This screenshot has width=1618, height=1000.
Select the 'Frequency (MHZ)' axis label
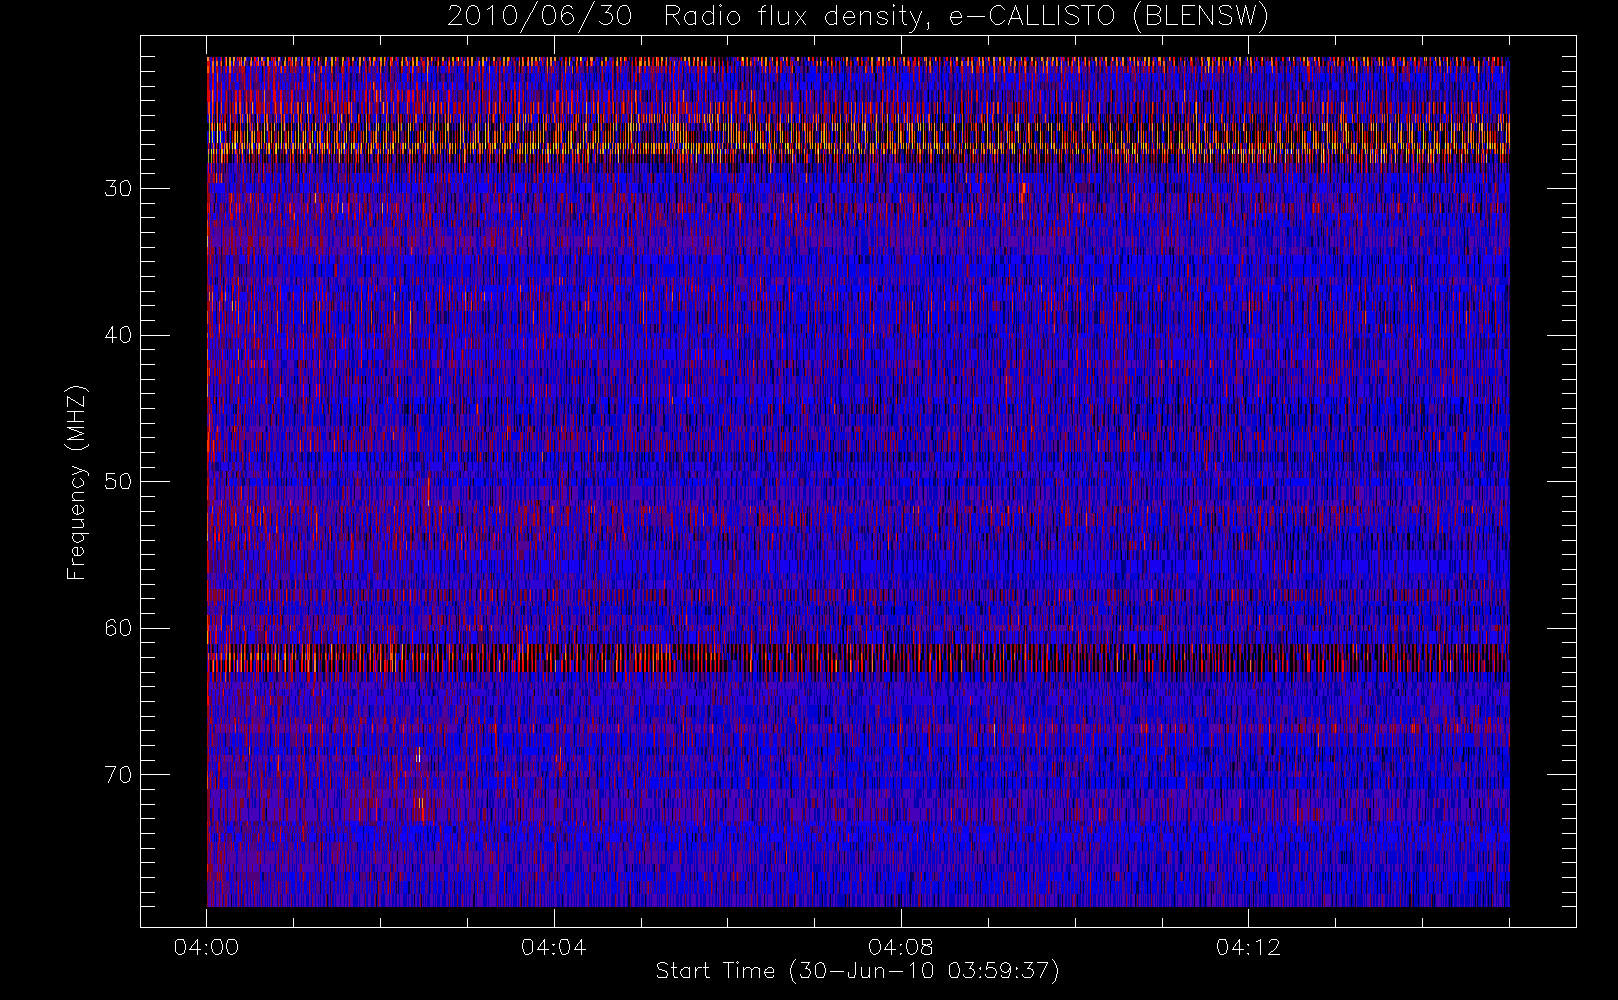[77, 482]
